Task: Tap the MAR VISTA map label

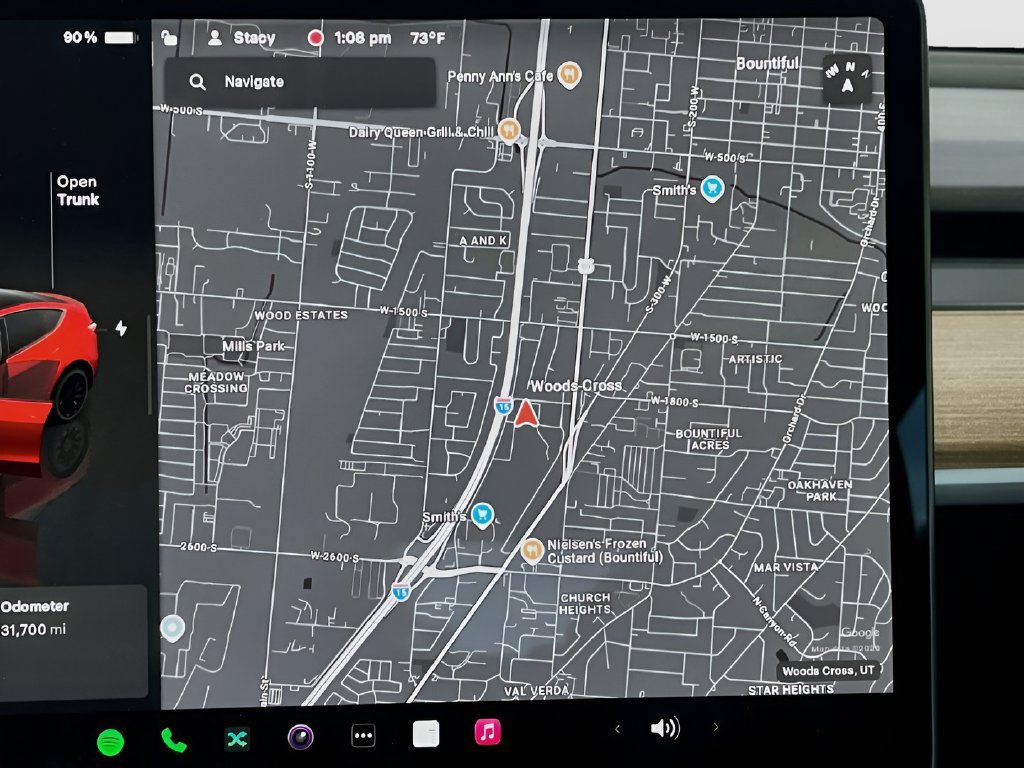Action: 786,567
